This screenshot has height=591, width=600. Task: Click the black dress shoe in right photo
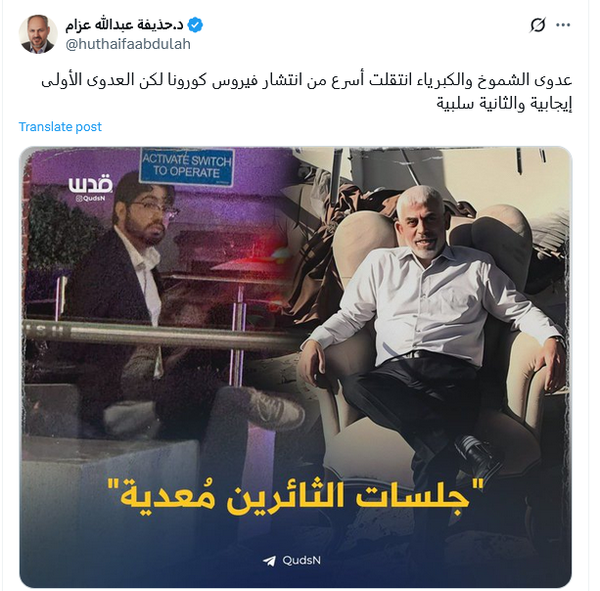478,455
